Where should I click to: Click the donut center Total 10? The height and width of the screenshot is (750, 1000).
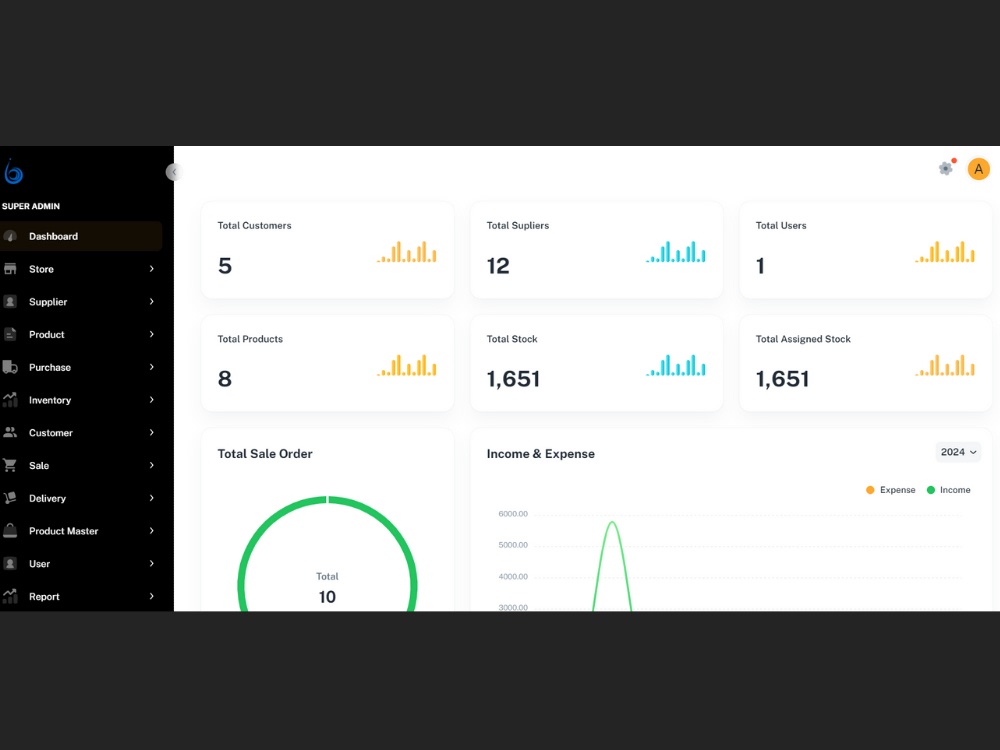coord(327,588)
